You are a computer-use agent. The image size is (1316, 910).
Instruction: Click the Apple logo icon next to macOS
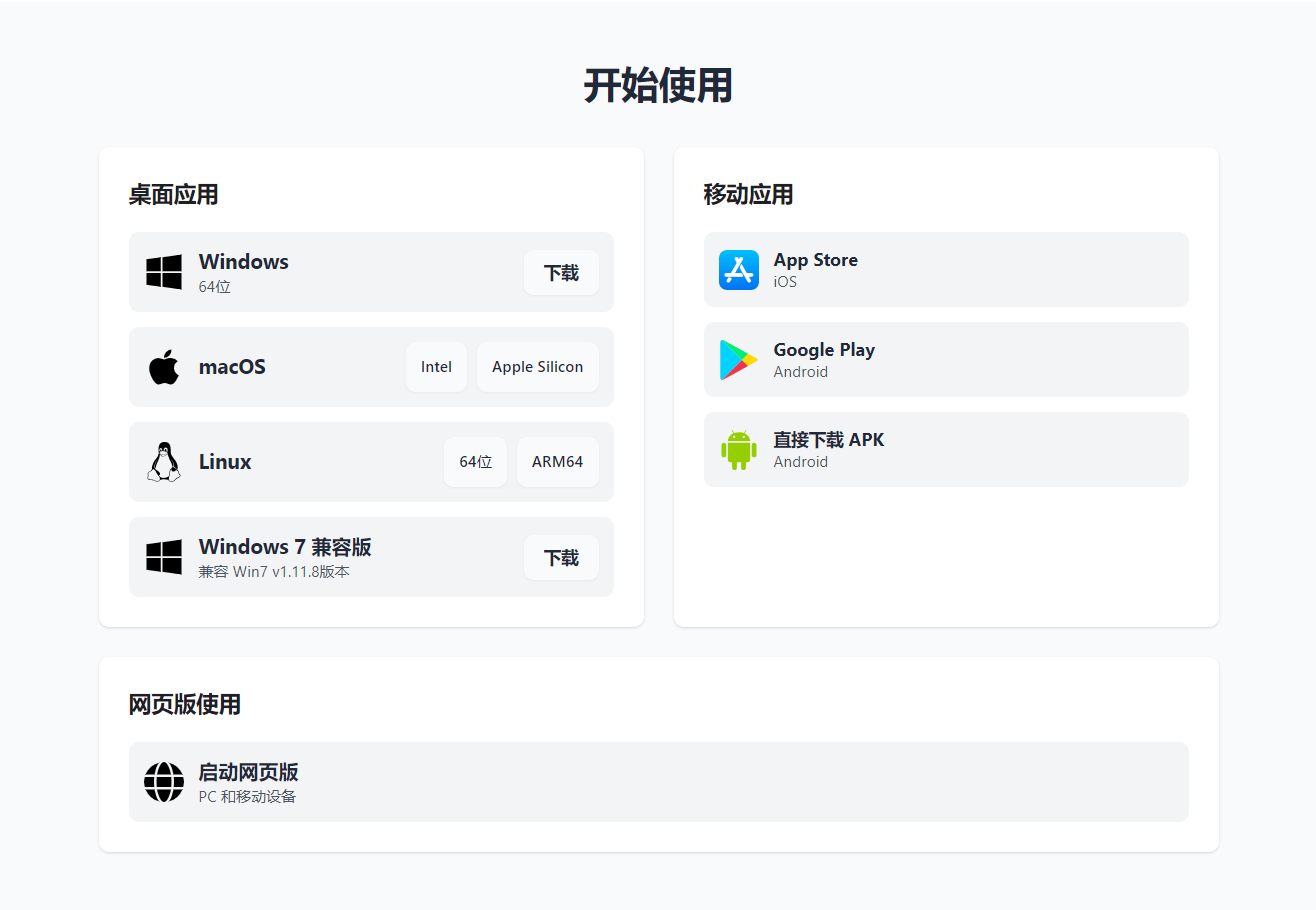pos(164,367)
